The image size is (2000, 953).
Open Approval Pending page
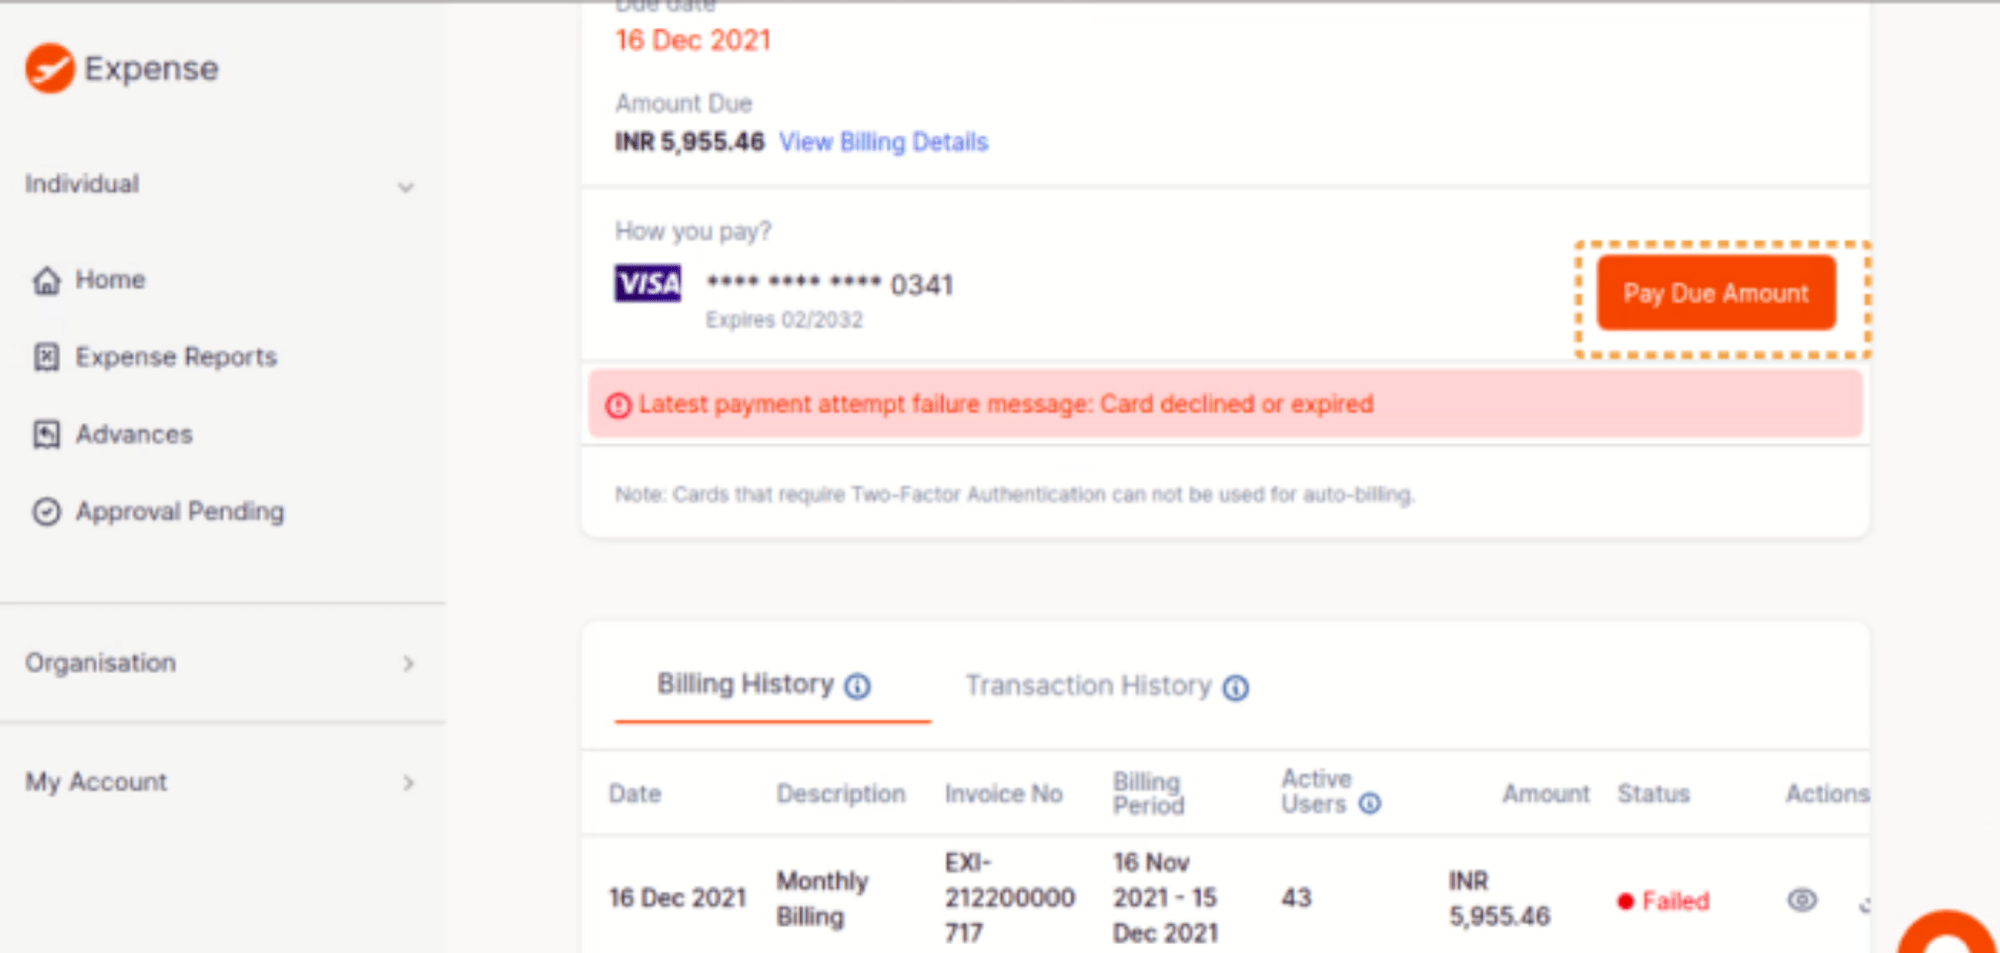point(158,511)
